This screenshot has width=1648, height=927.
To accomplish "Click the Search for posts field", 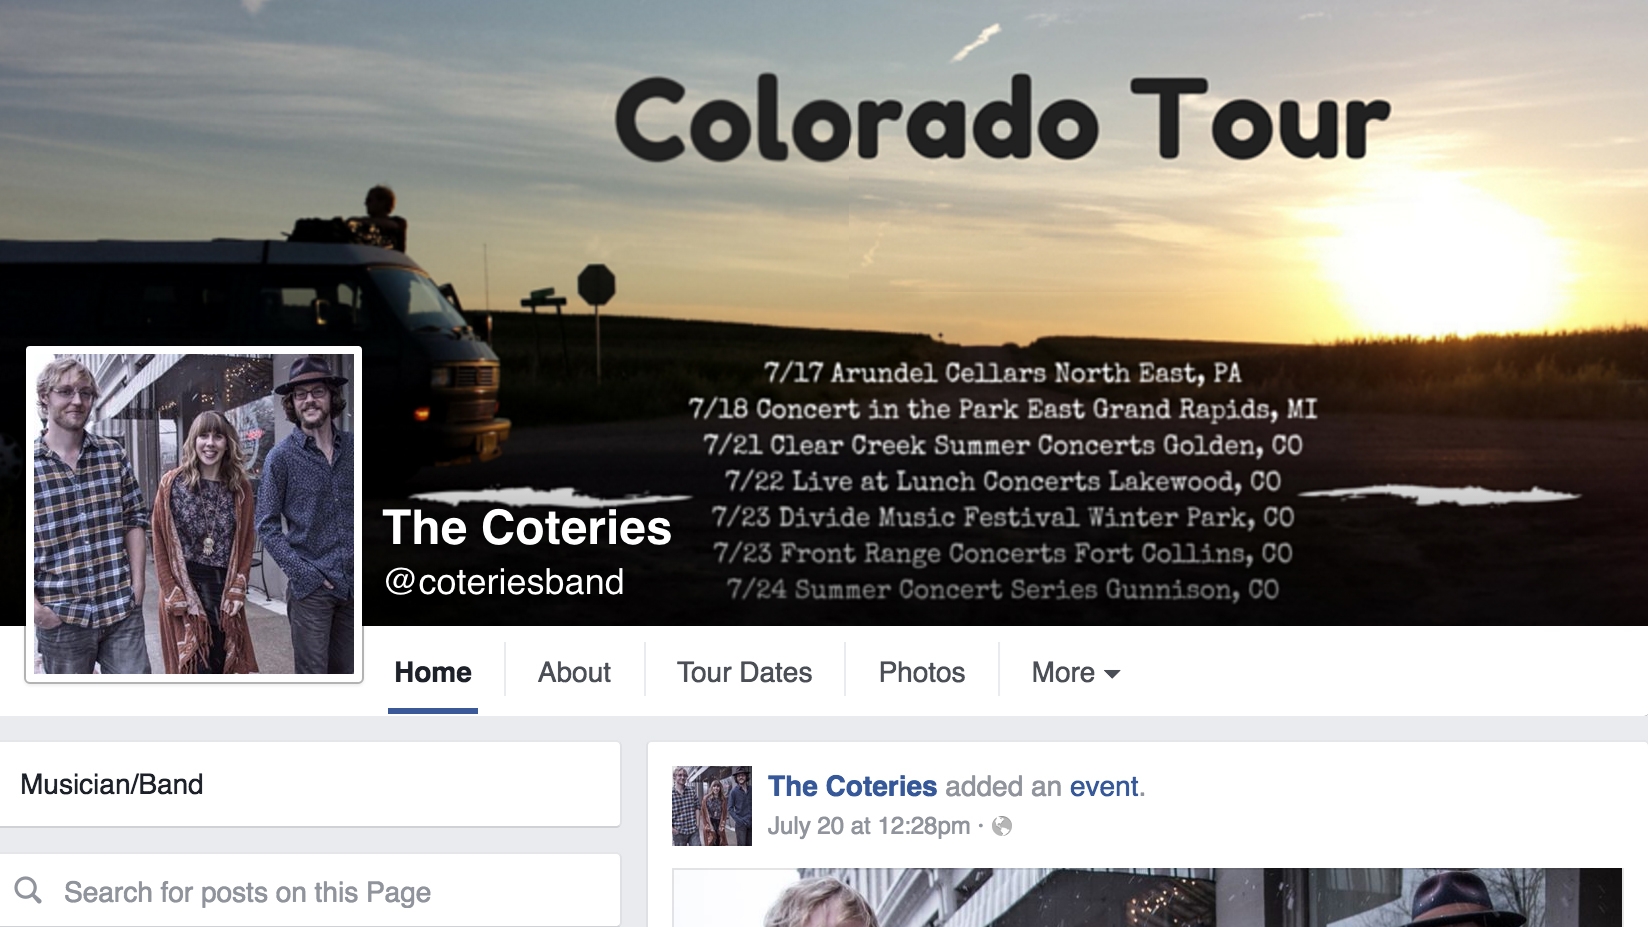I will pos(310,891).
